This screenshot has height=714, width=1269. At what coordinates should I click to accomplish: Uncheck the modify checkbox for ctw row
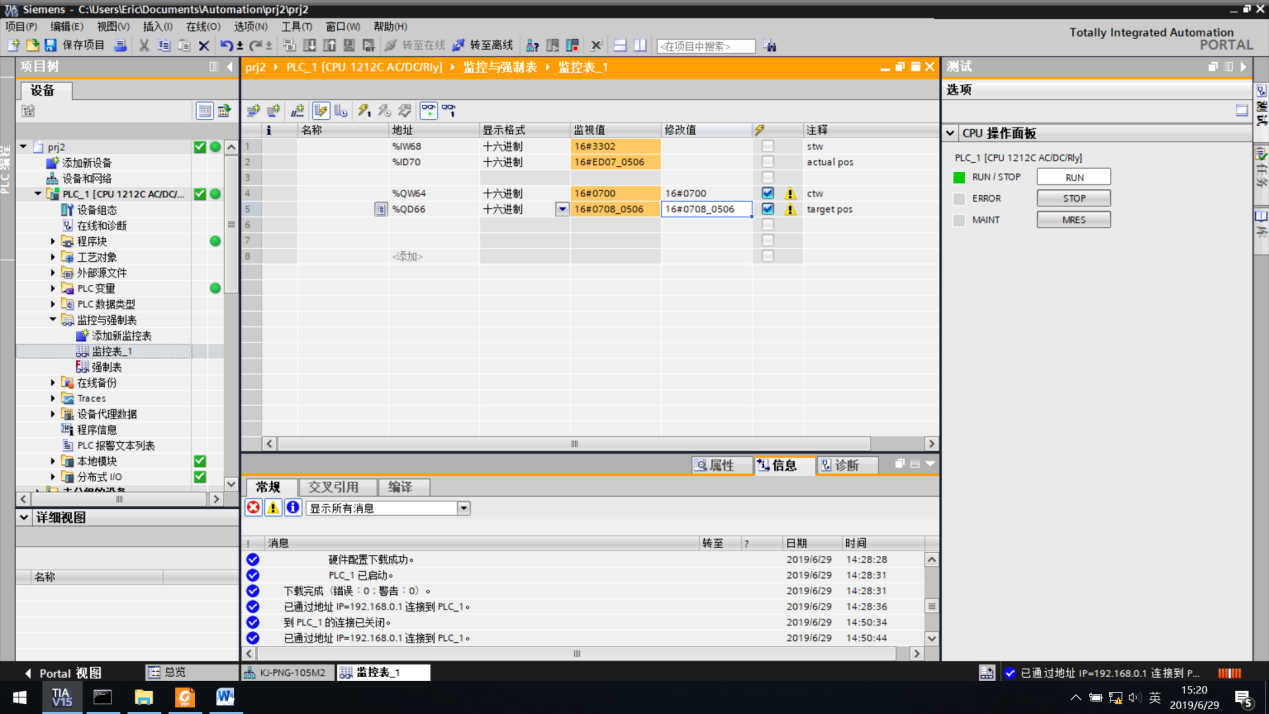coord(767,194)
